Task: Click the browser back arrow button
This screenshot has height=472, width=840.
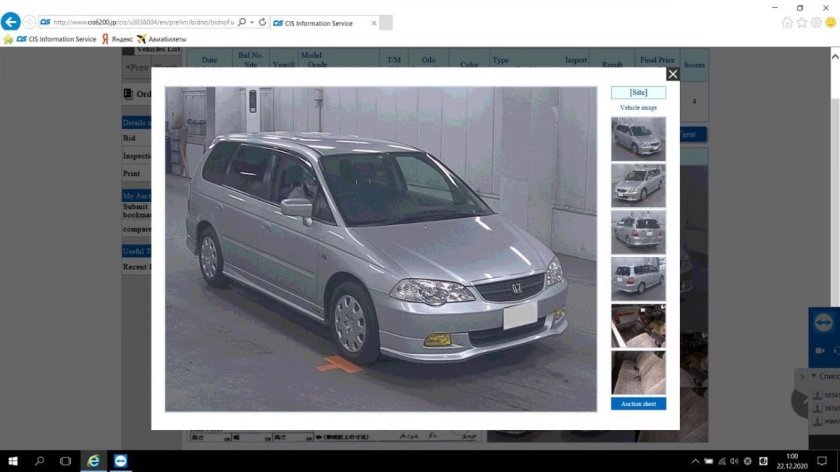Action: [x=11, y=22]
